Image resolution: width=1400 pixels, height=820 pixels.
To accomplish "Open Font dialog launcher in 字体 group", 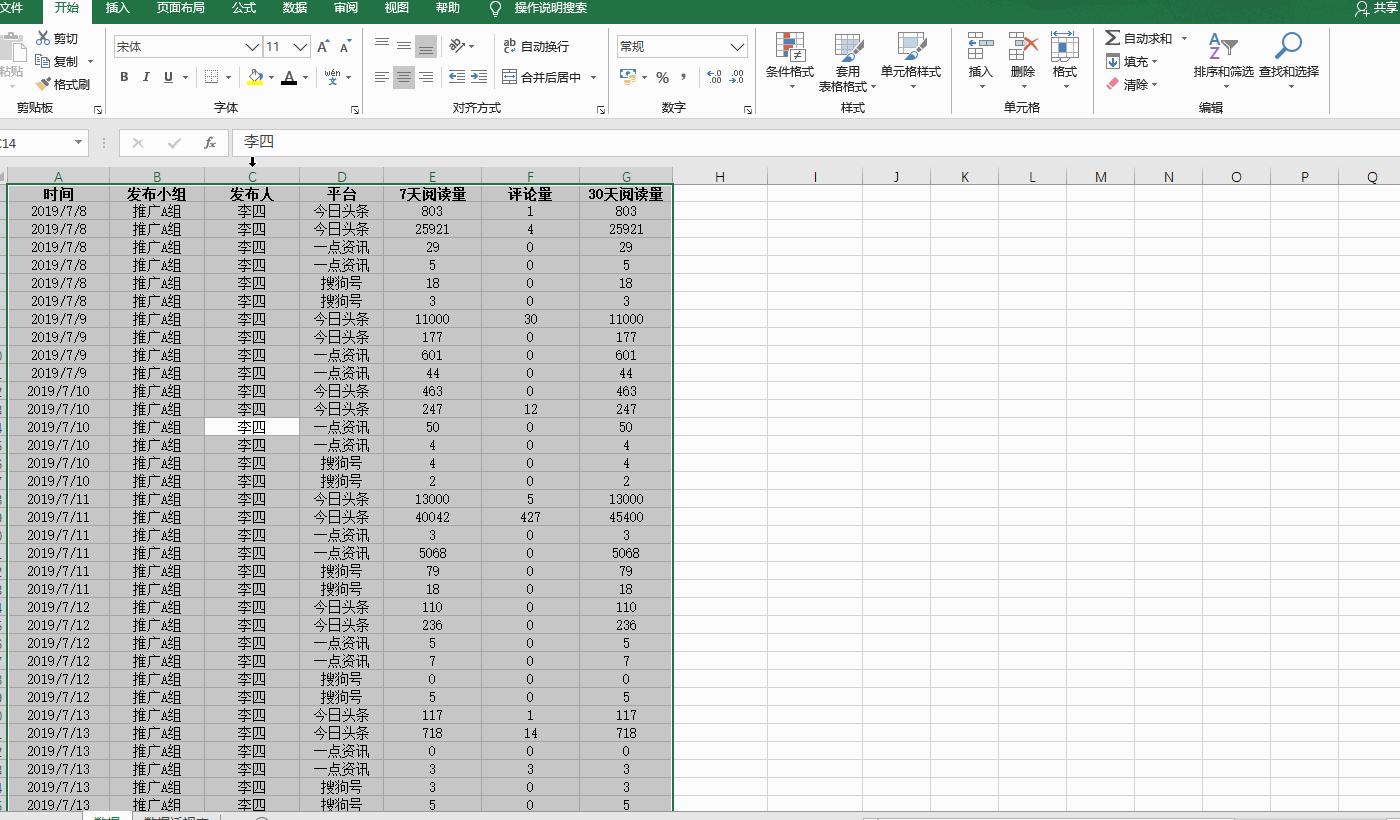I will pos(355,109).
